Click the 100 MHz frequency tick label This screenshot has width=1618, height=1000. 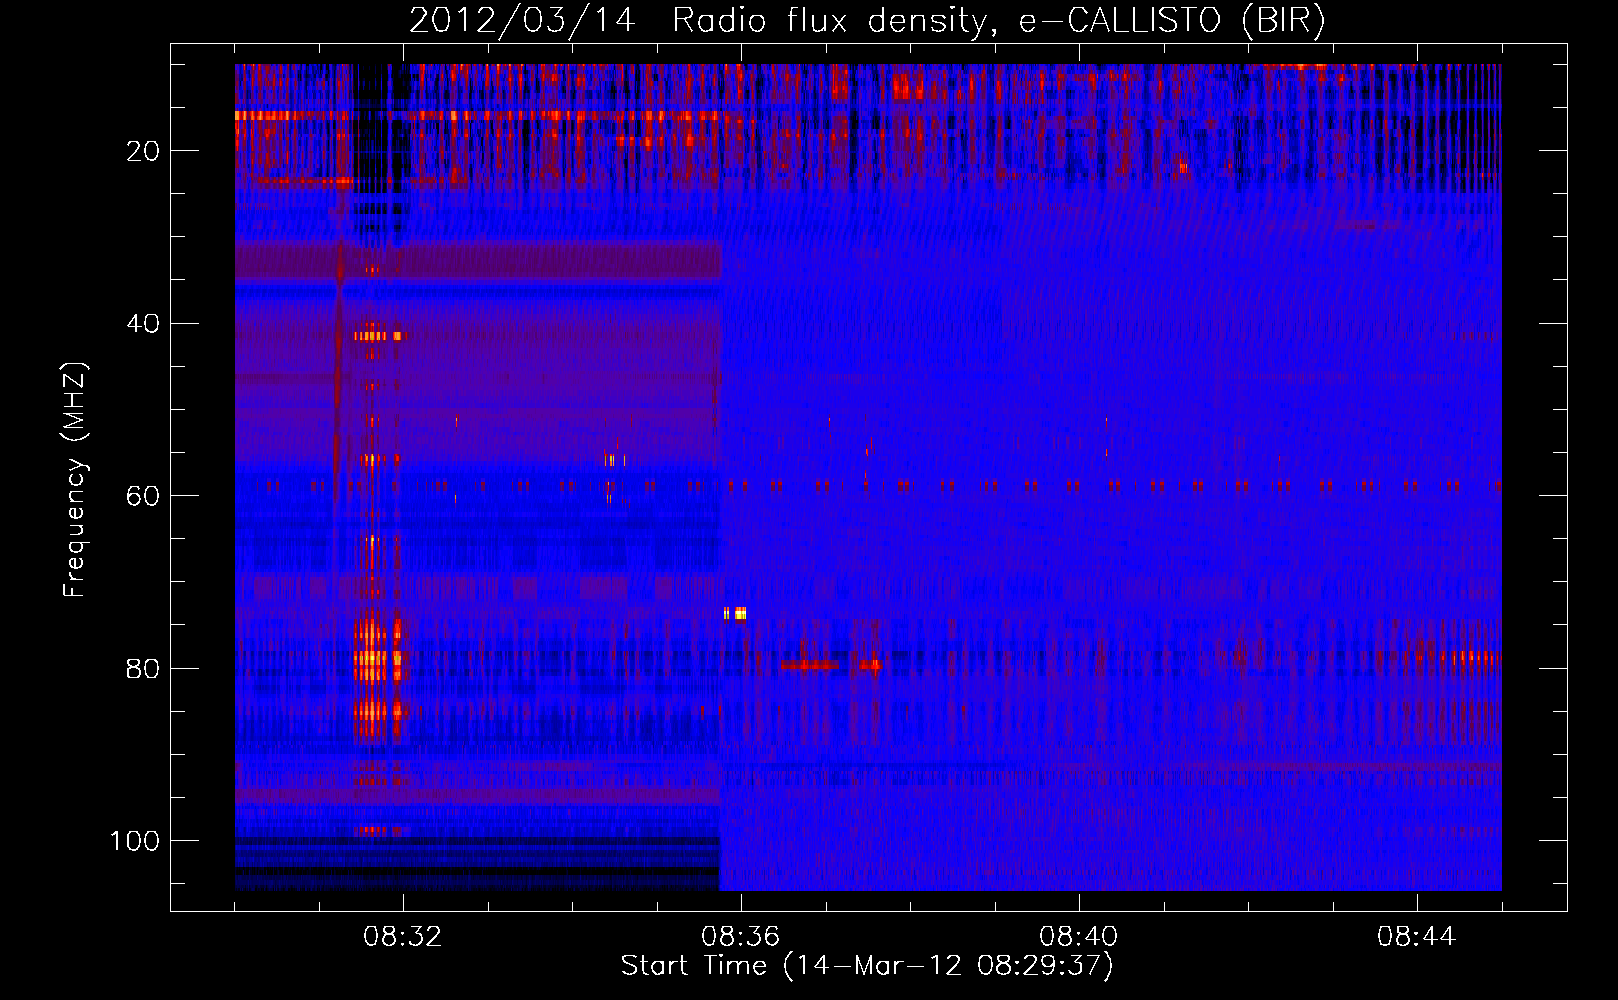[x=135, y=841]
